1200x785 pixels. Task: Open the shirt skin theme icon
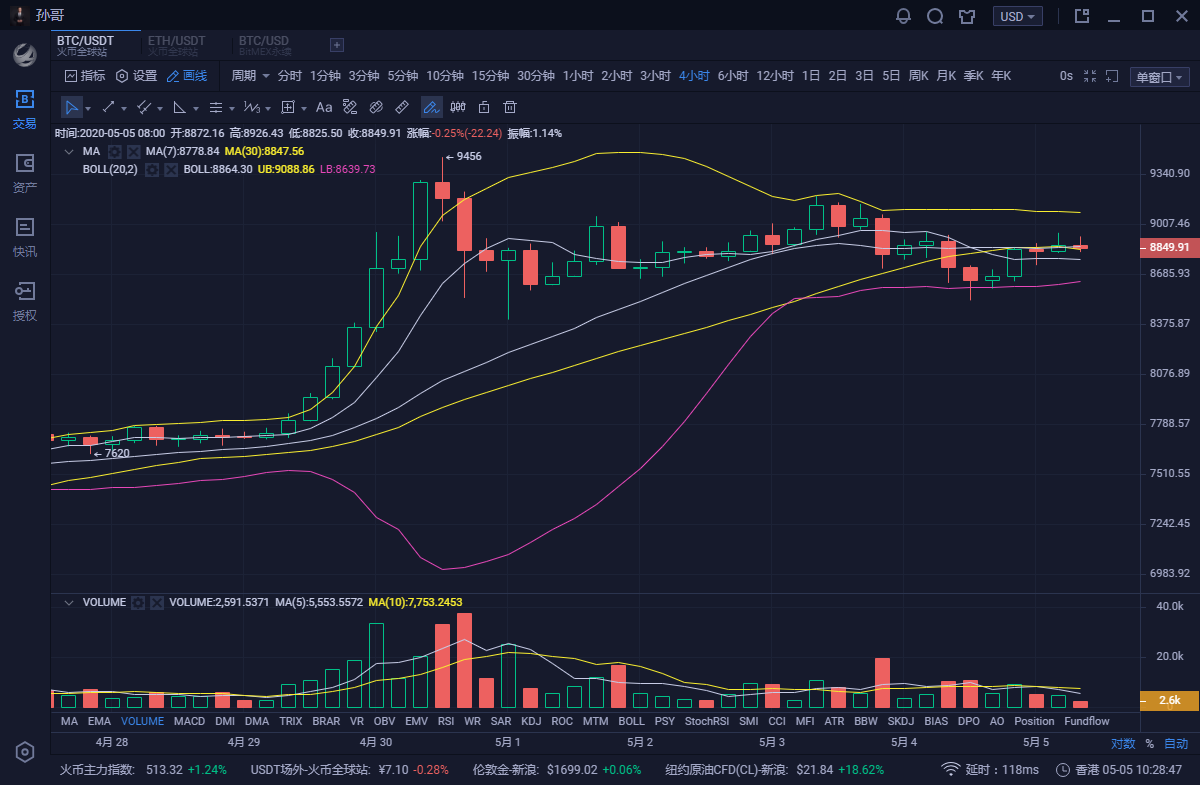point(966,16)
